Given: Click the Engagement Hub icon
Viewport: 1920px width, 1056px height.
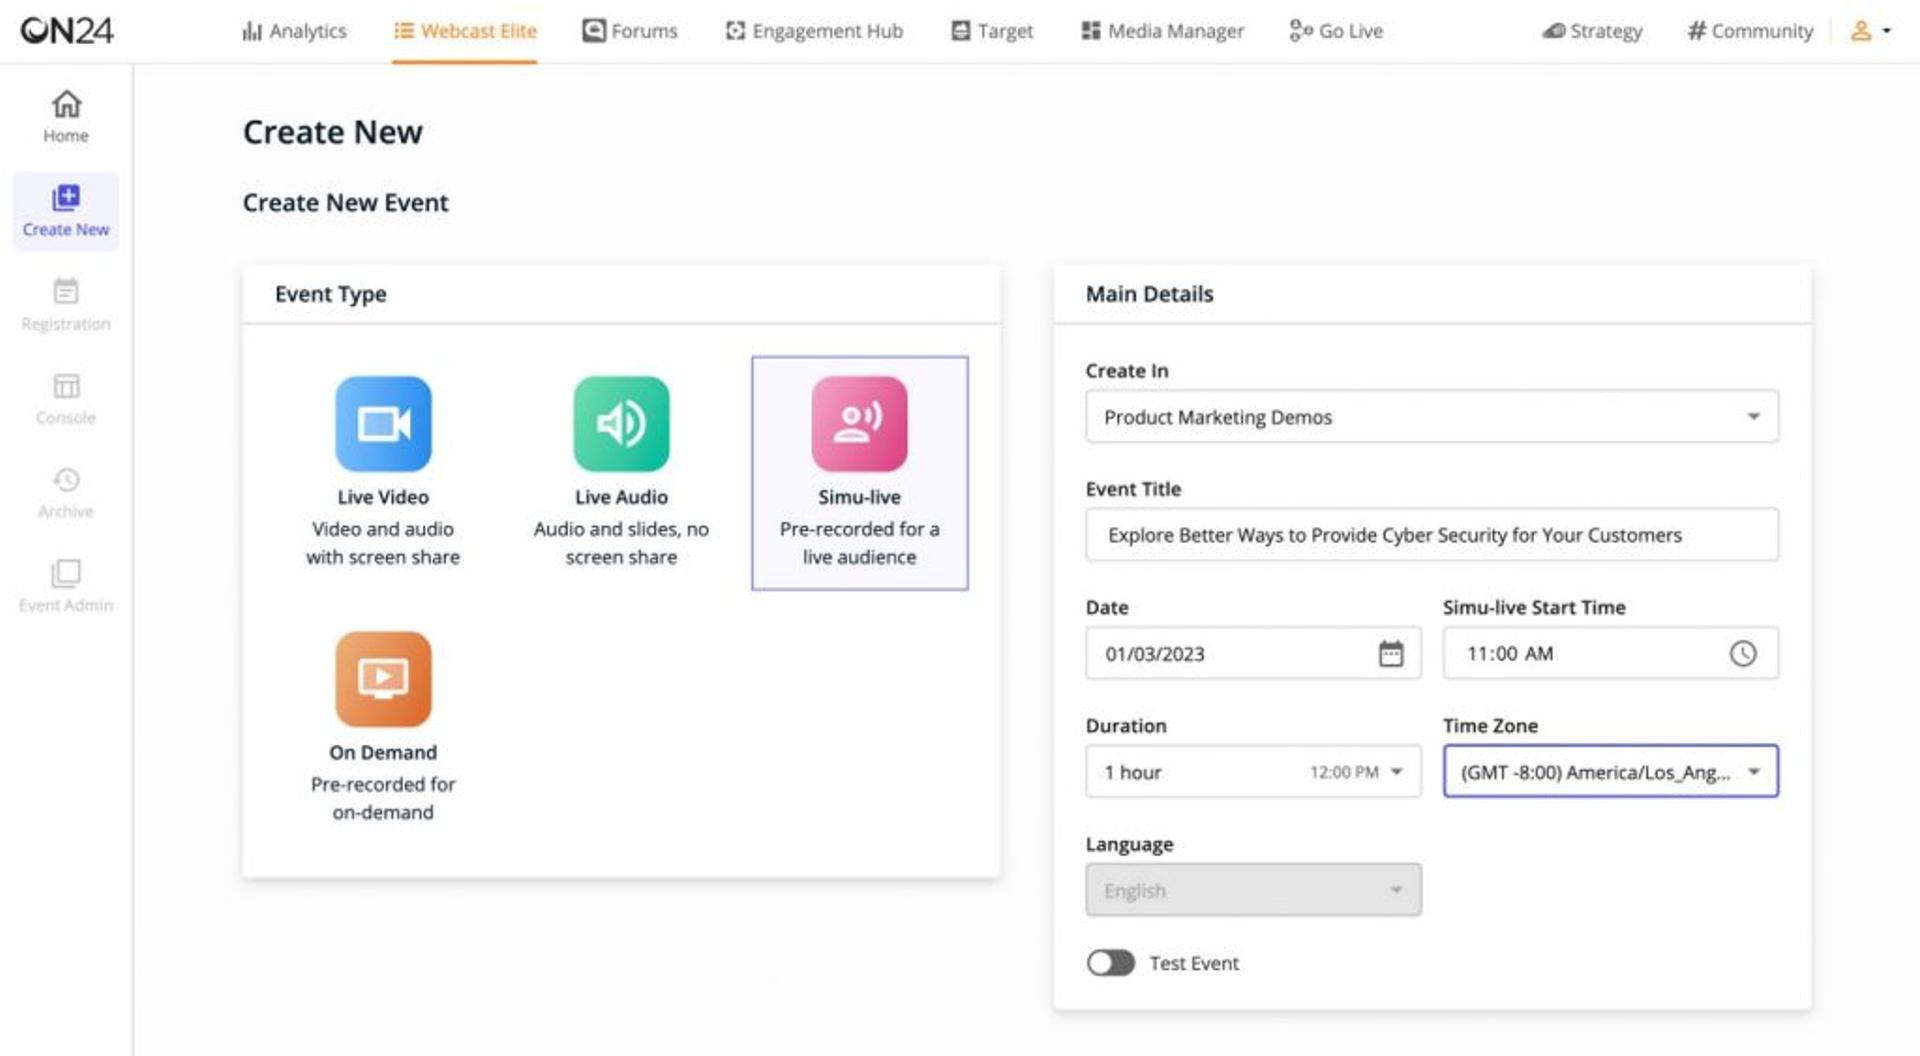Looking at the screenshot, I should [736, 31].
